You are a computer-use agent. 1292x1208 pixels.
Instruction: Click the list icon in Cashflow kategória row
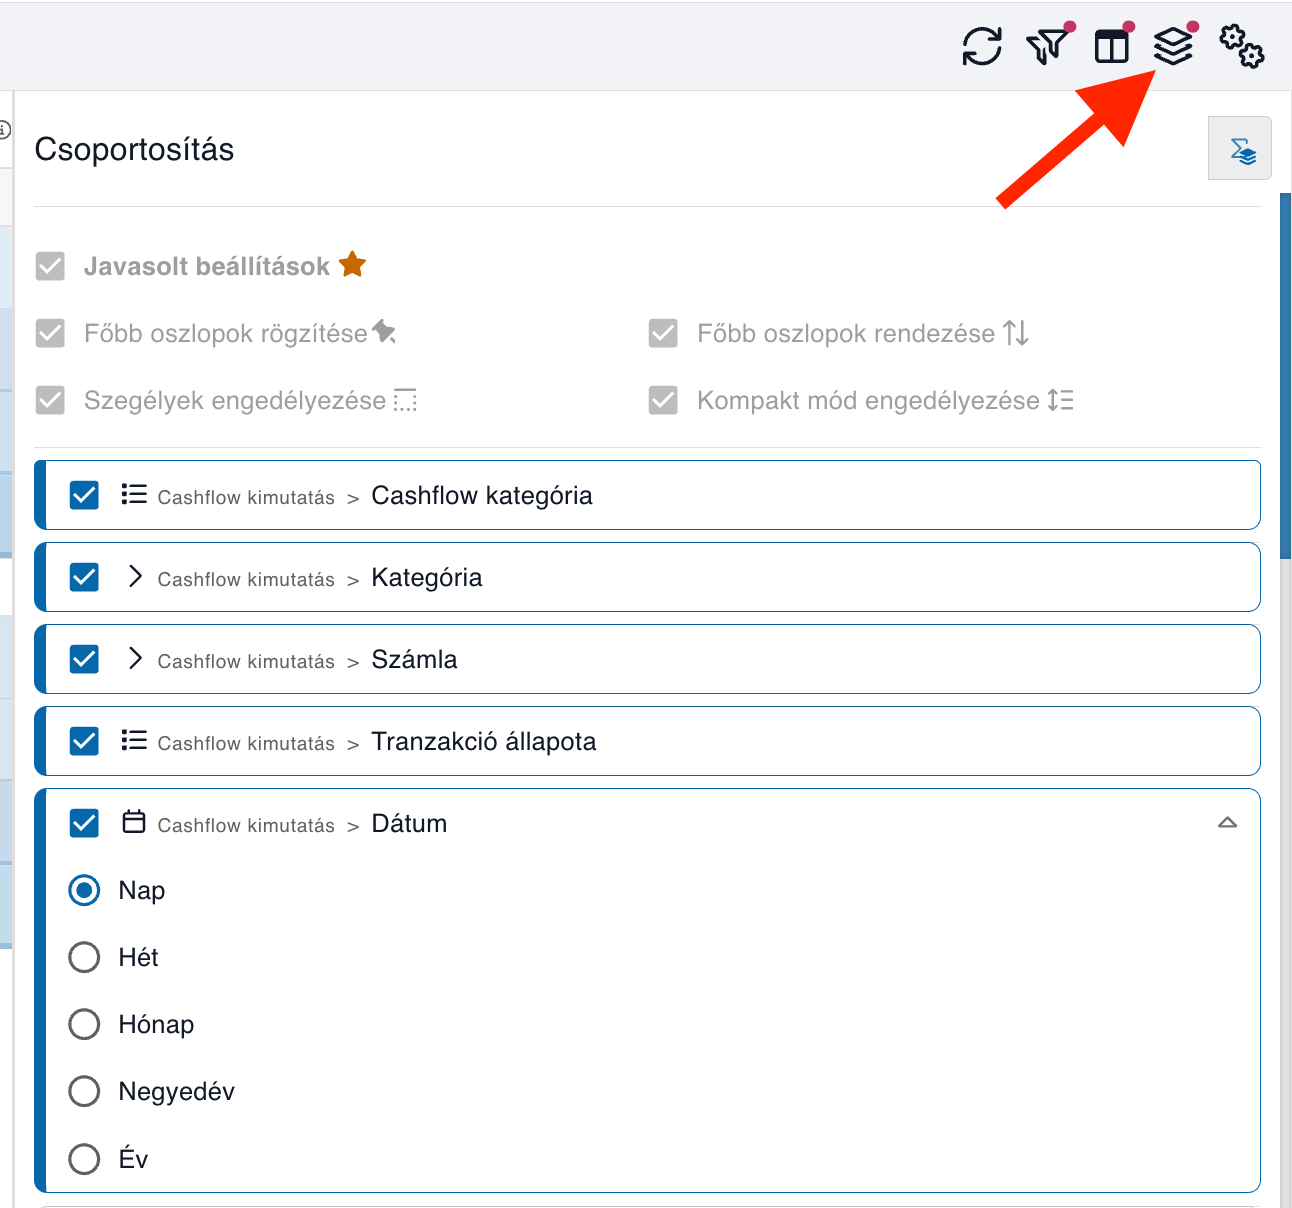tap(134, 495)
